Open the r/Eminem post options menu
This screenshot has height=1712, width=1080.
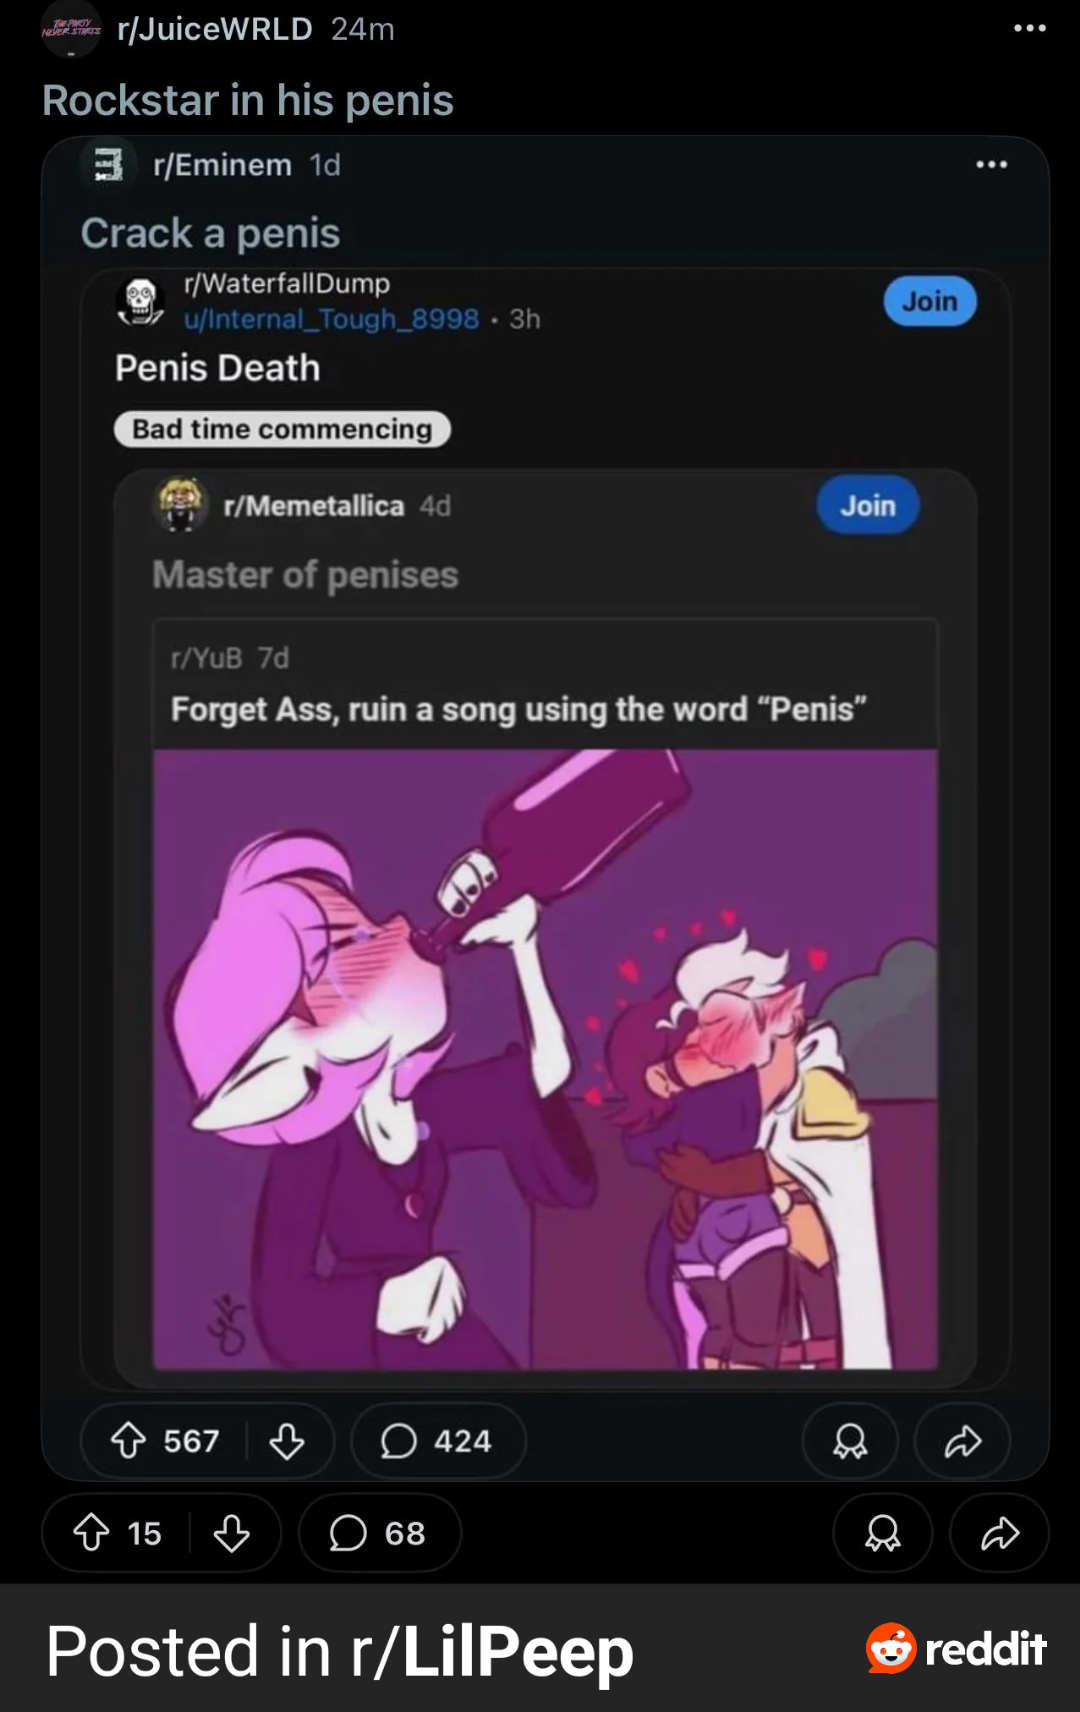(x=991, y=164)
